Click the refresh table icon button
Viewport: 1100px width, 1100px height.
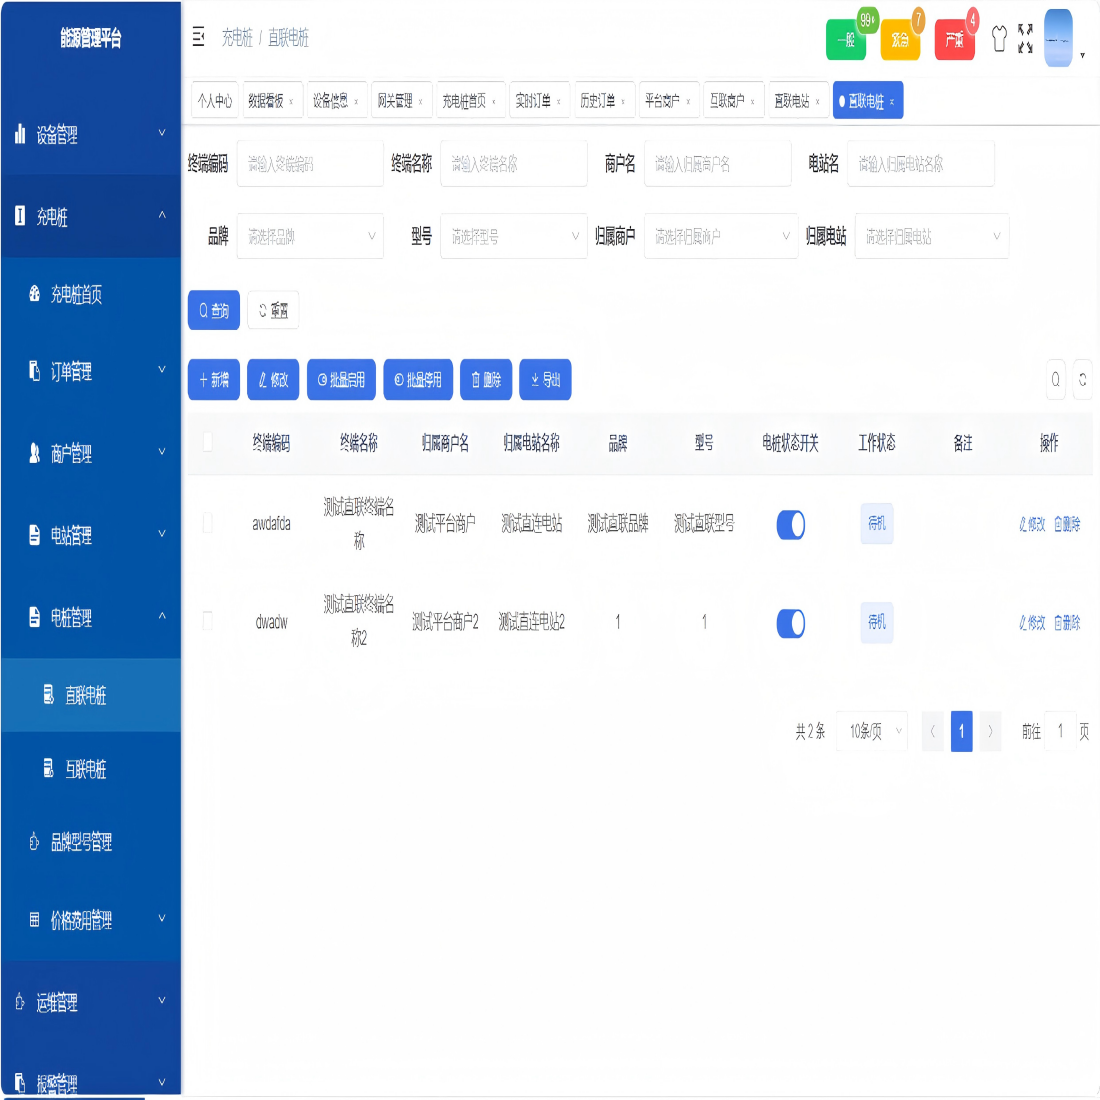coord(1082,380)
